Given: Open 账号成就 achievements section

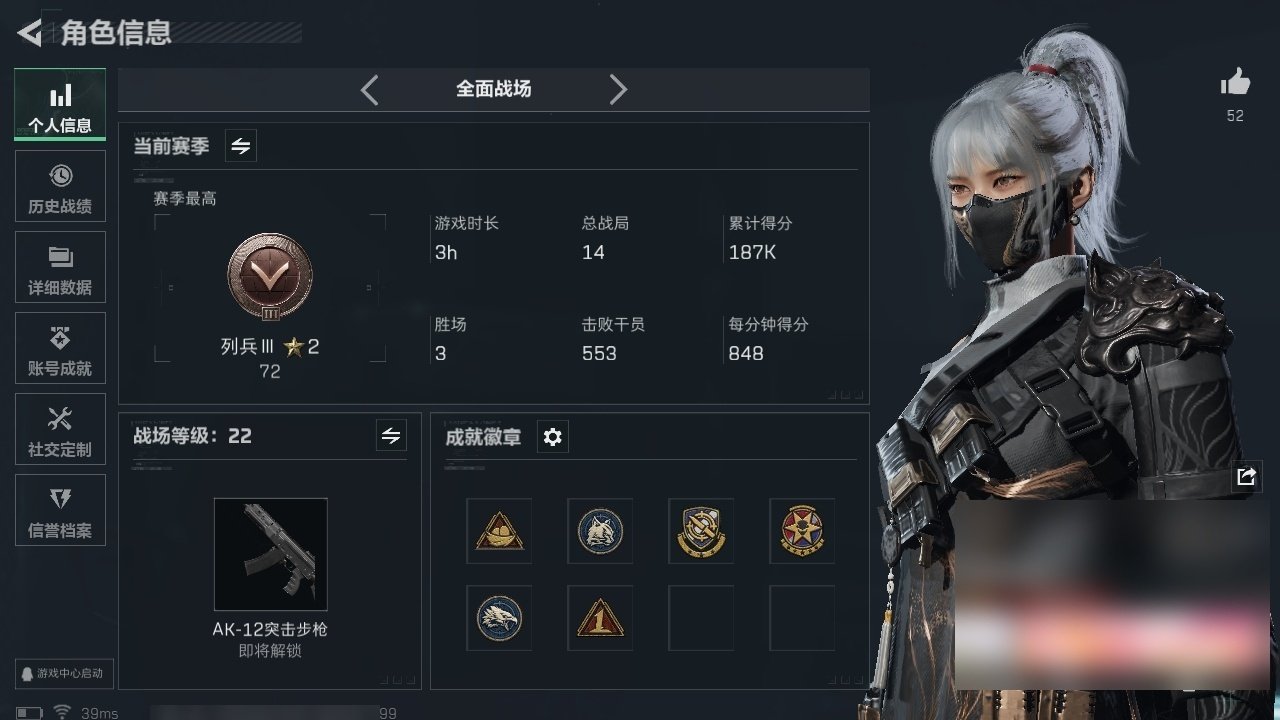Looking at the screenshot, I should click(60, 348).
